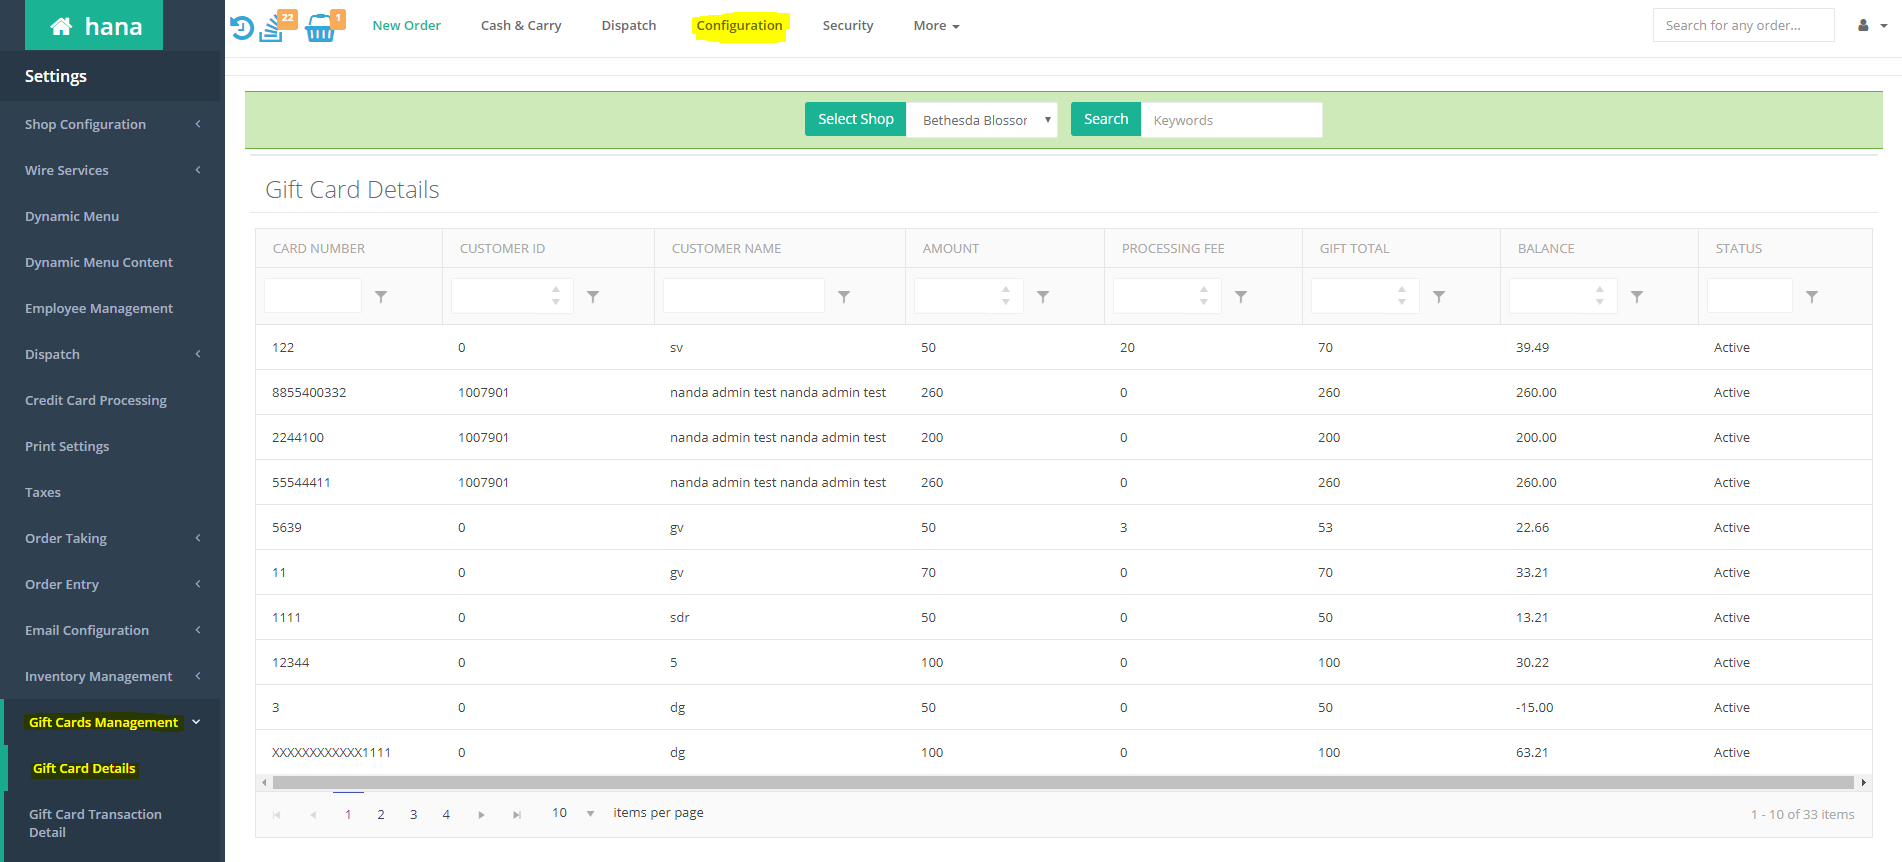The width and height of the screenshot is (1902, 862).
Task: Click the scrollbar left arrow
Action: click(x=264, y=783)
